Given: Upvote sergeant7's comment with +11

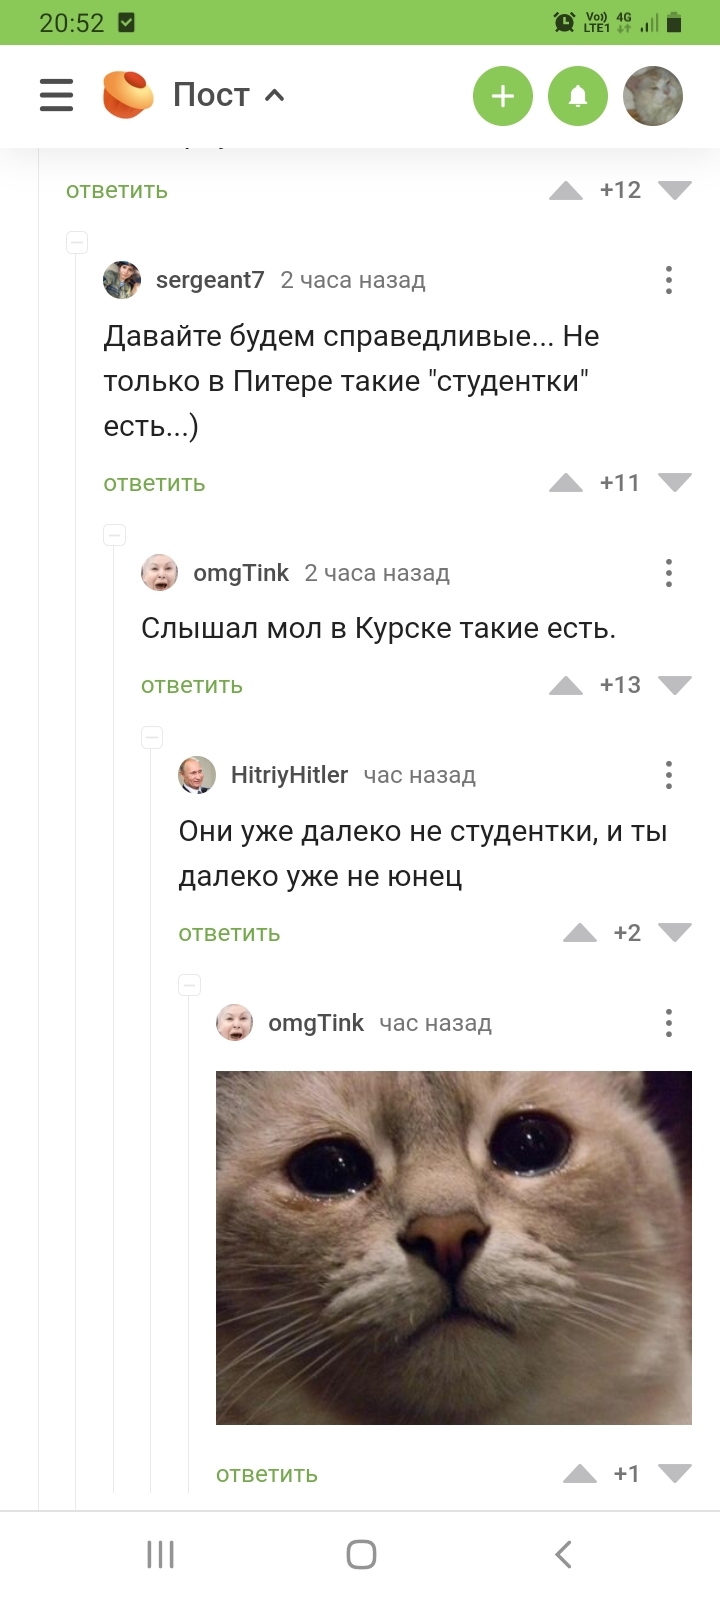Looking at the screenshot, I should (566, 483).
